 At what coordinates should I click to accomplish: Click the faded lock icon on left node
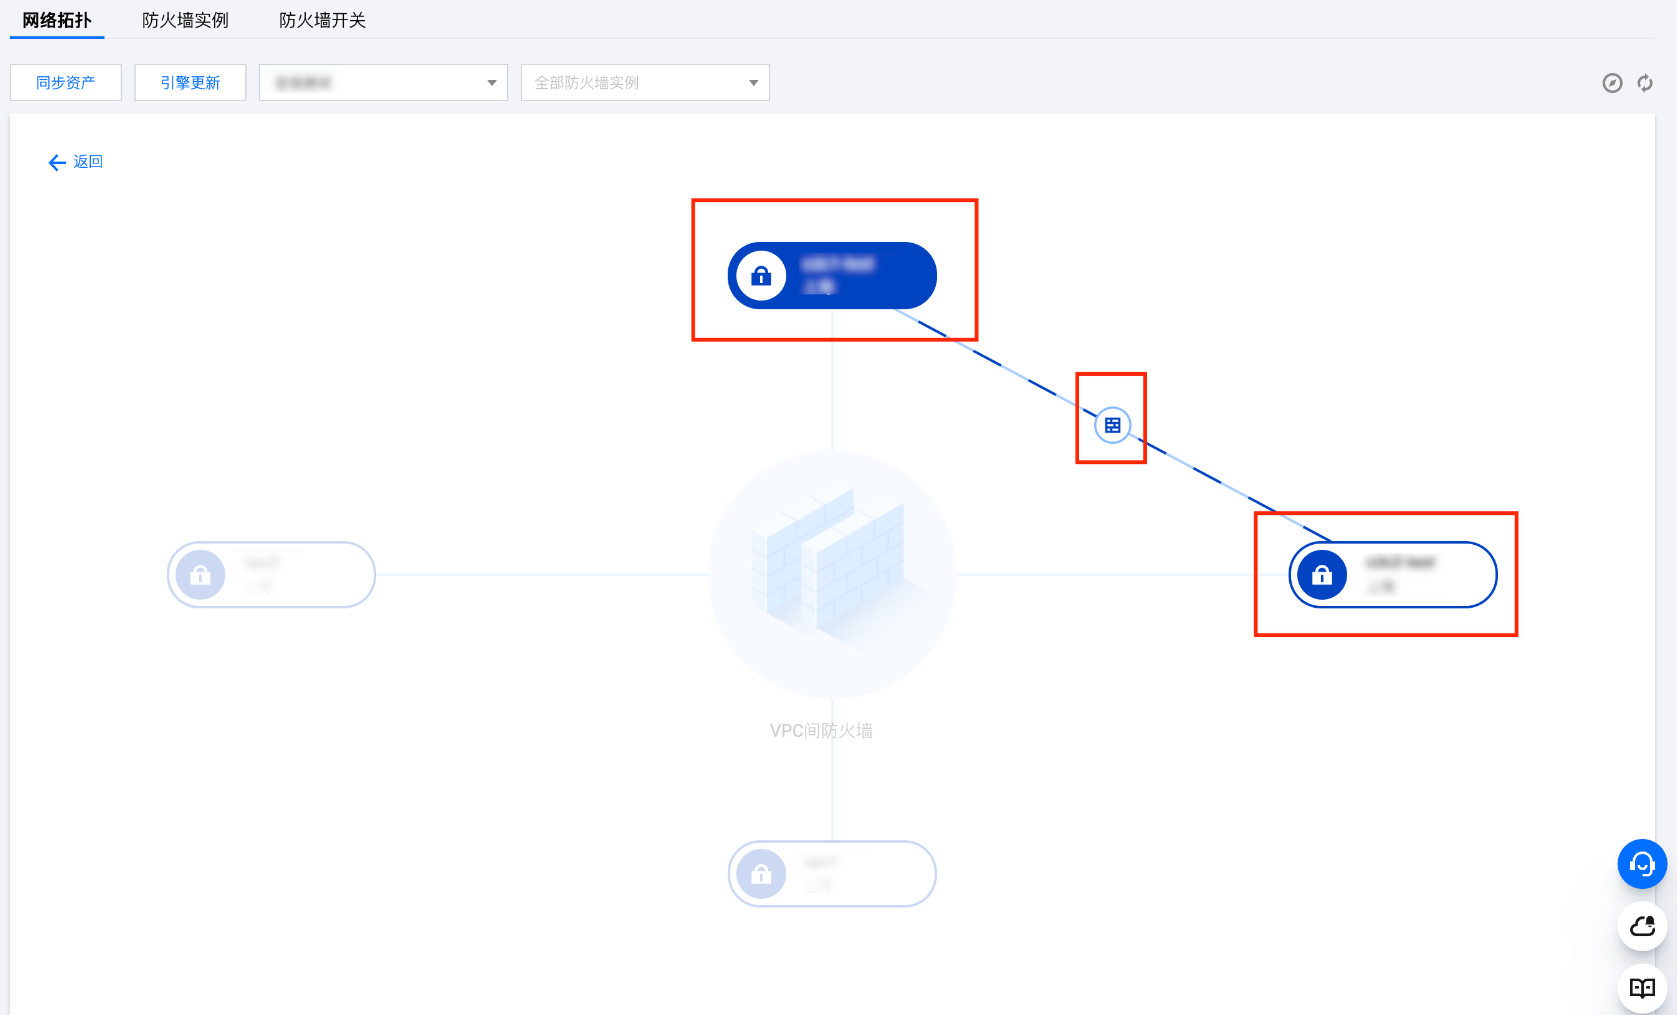pyautogui.click(x=200, y=575)
